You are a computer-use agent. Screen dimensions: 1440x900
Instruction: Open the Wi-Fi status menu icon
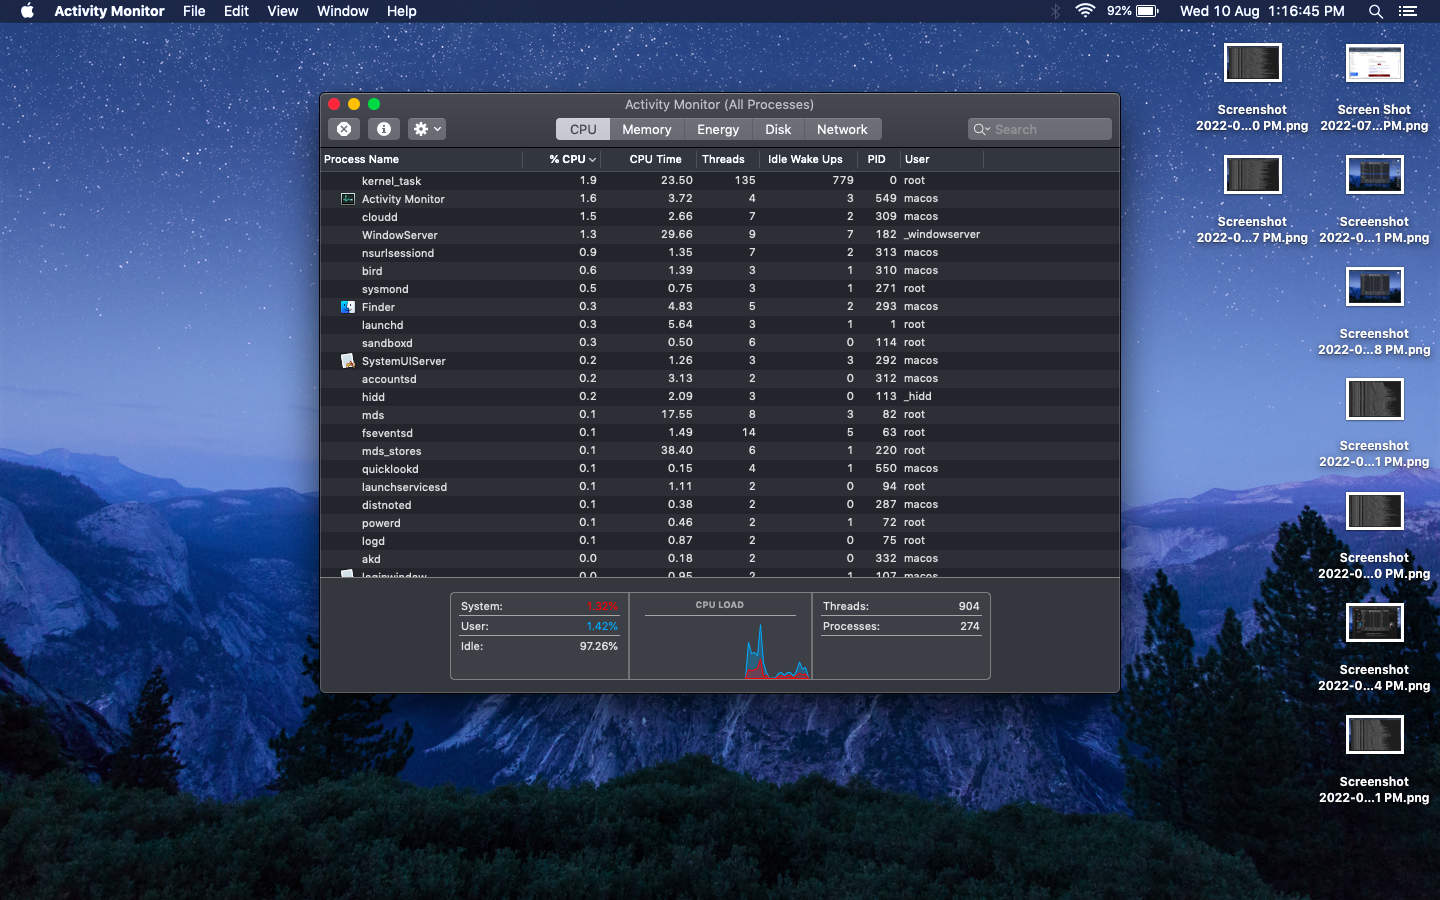(x=1085, y=11)
